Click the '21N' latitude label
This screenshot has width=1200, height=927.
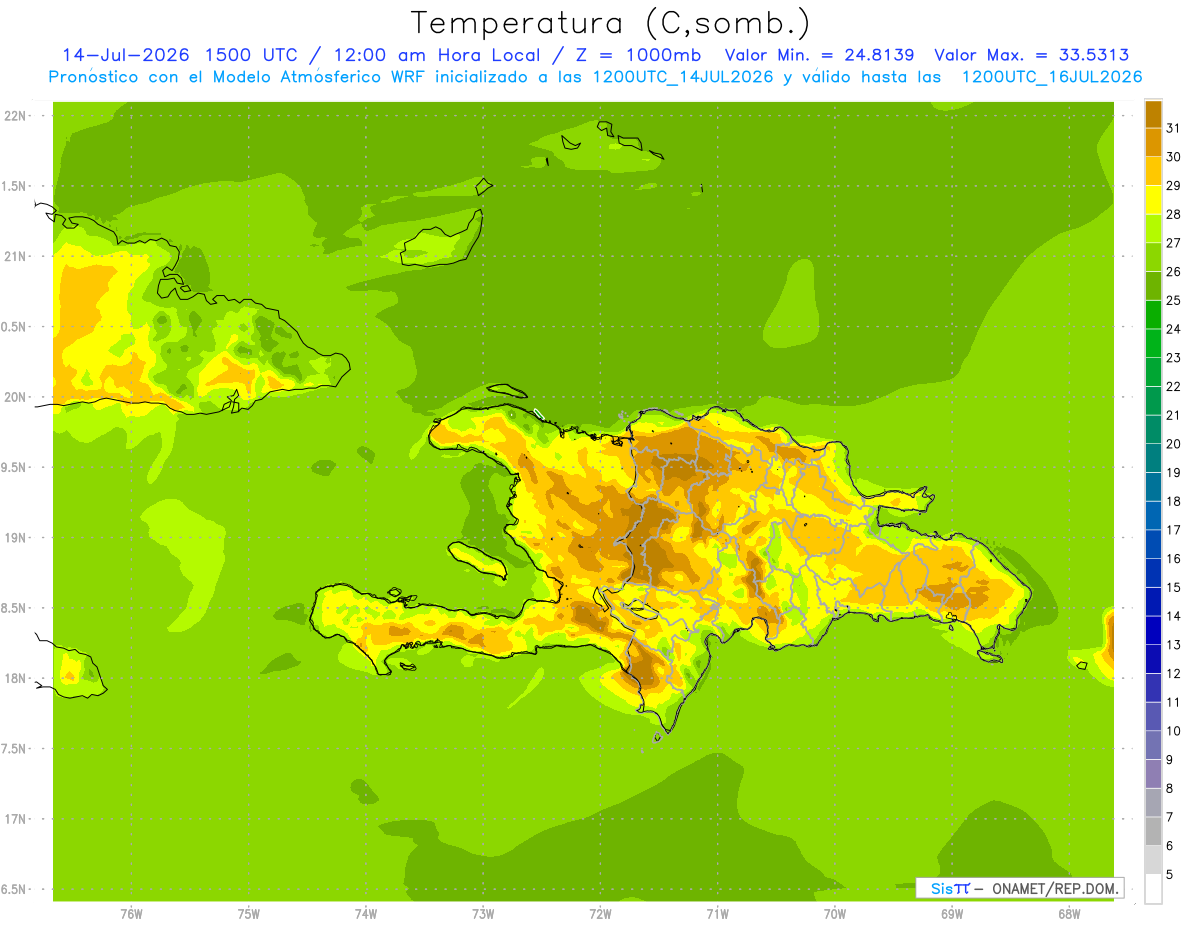point(16,256)
